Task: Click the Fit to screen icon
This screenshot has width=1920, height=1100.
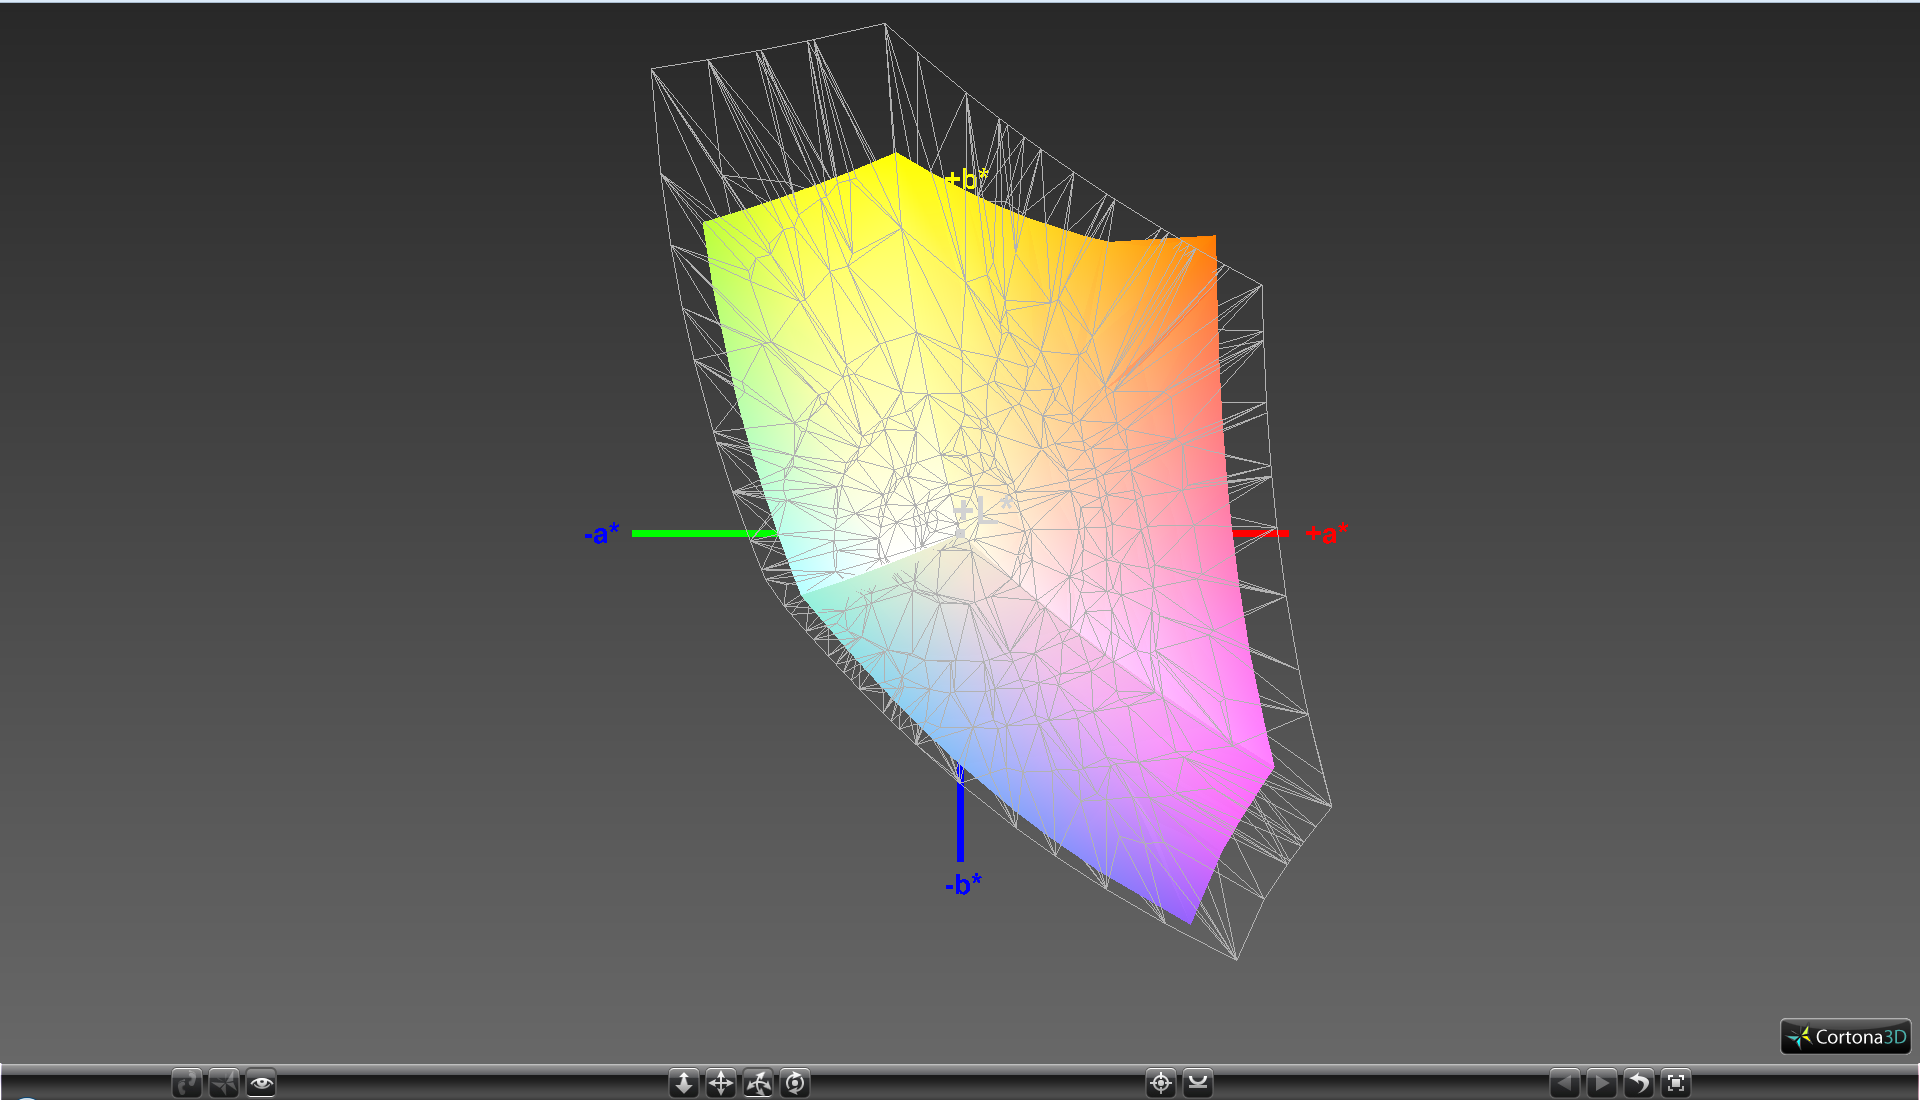Action: point(1676,1083)
